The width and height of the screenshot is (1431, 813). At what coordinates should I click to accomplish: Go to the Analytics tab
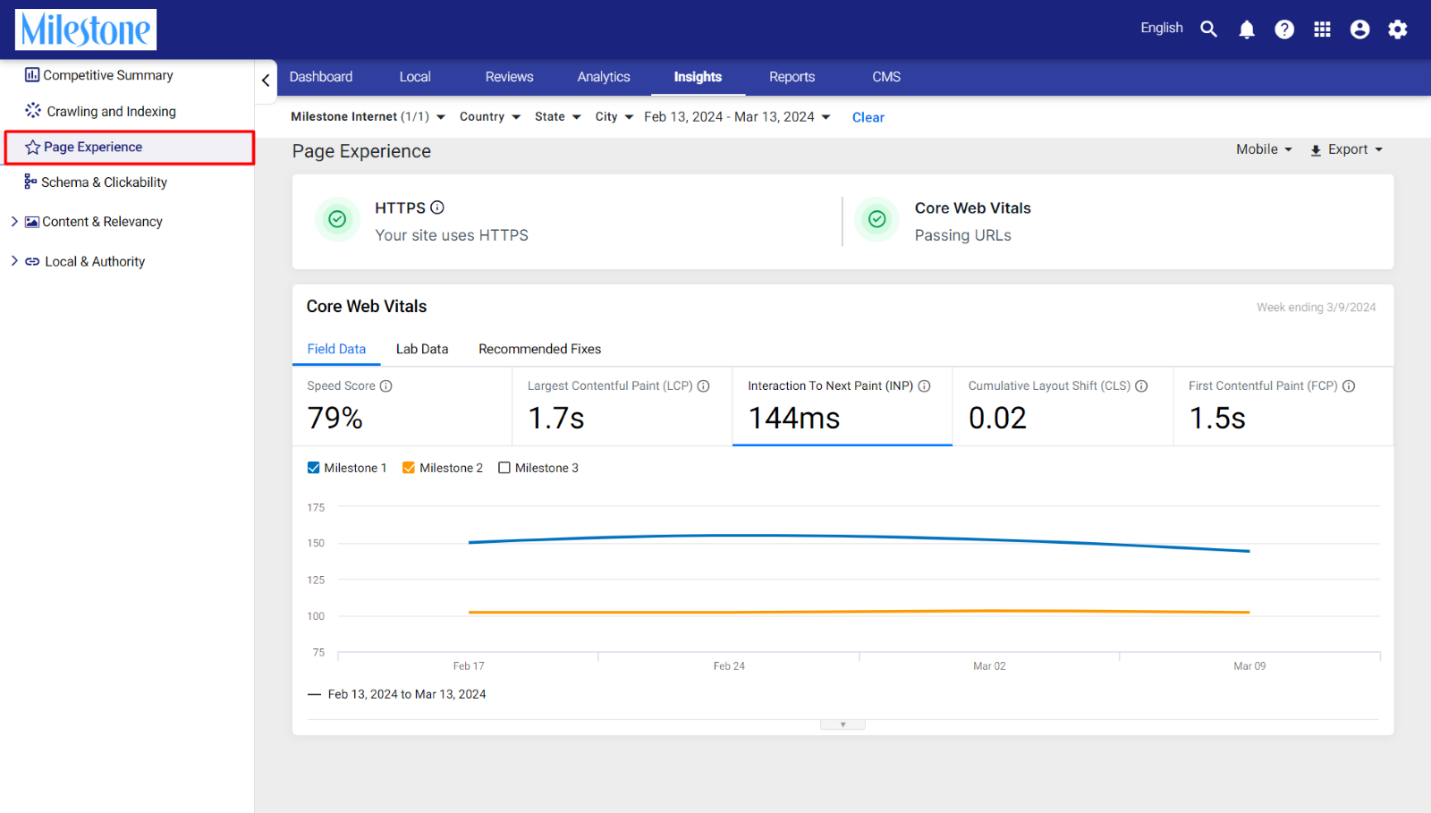(604, 77)
